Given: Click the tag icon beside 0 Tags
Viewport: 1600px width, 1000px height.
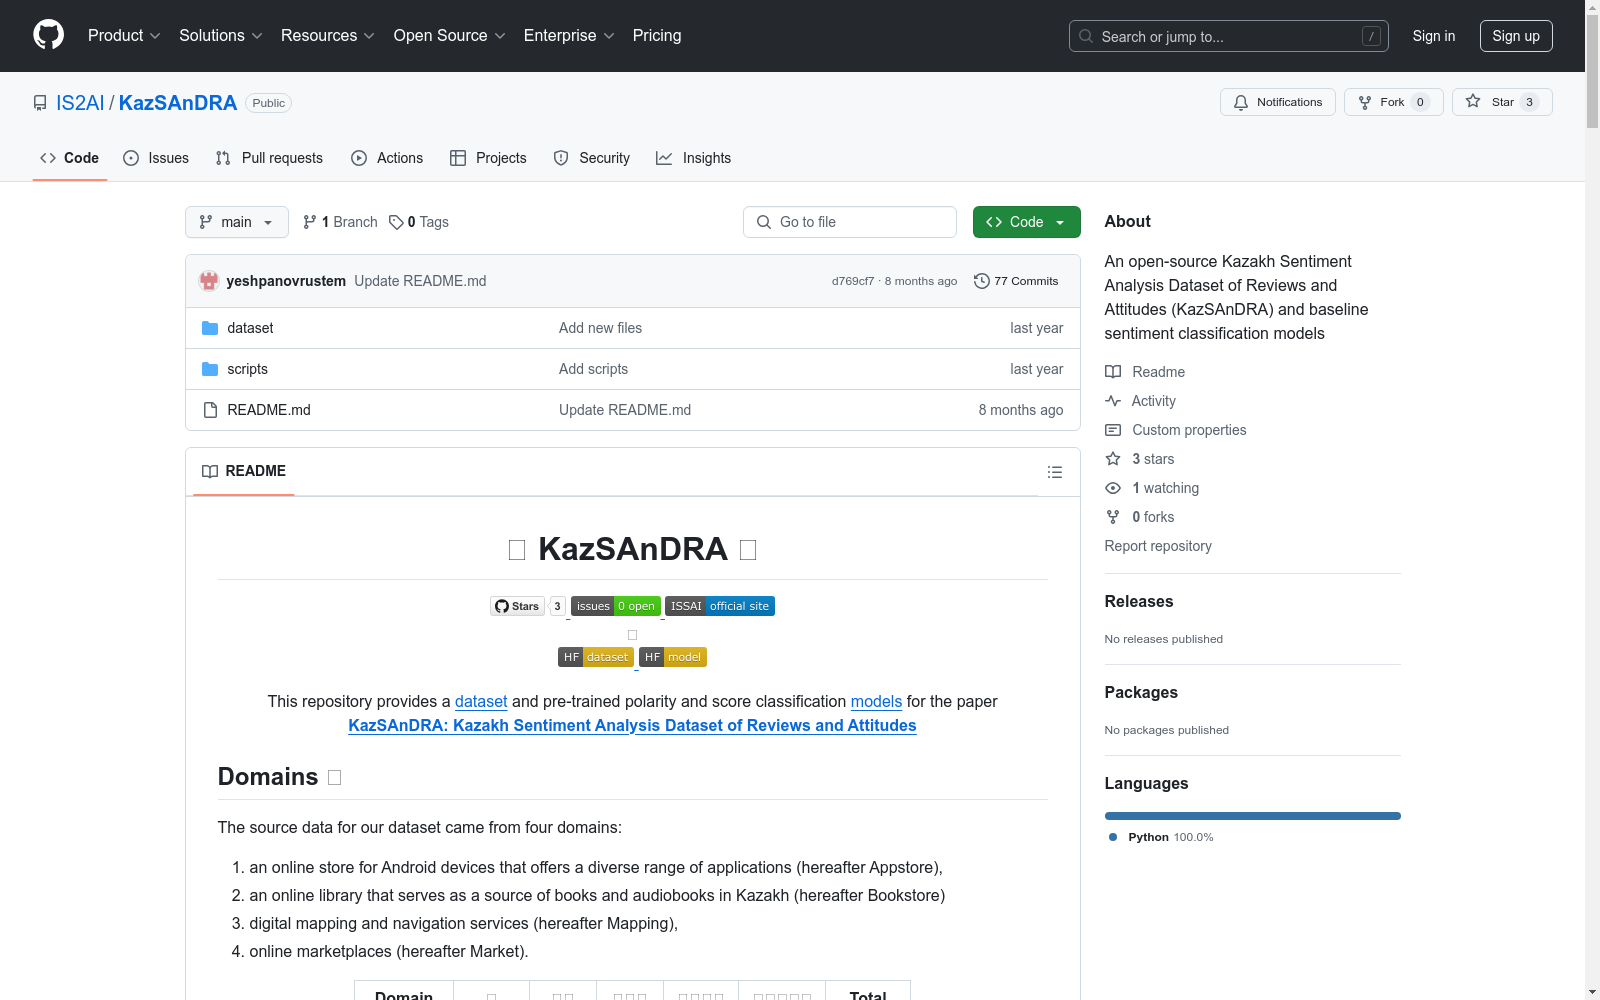Looking at the screenshot, I should pyautogui.click(x=396, y=222).
